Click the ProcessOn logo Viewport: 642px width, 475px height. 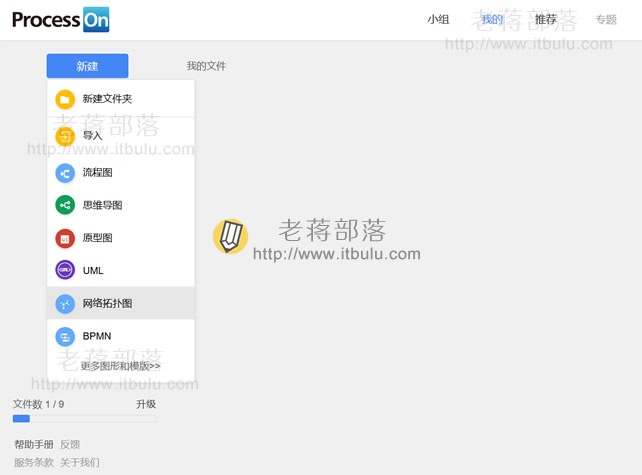coord(61,19)
